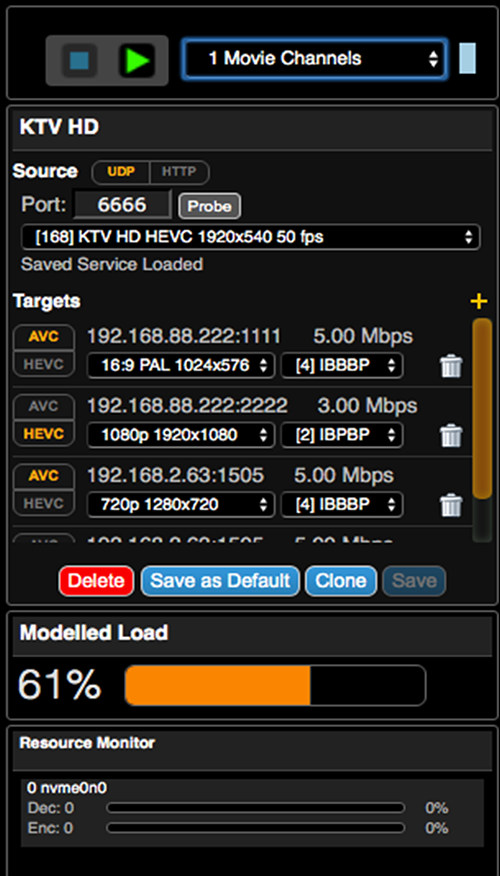Select the UDP source tab
The height and width of the screenshot is (876, 500).
(121, 172)
